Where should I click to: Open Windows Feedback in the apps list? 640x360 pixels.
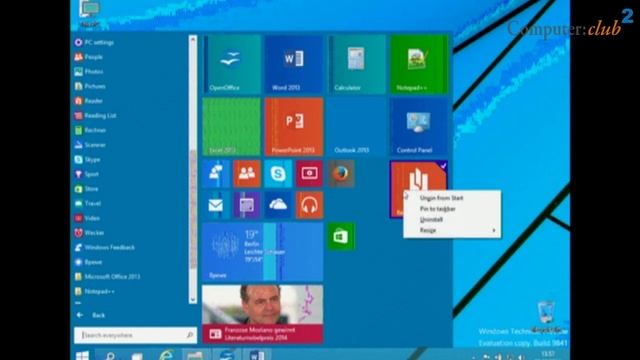105,247
